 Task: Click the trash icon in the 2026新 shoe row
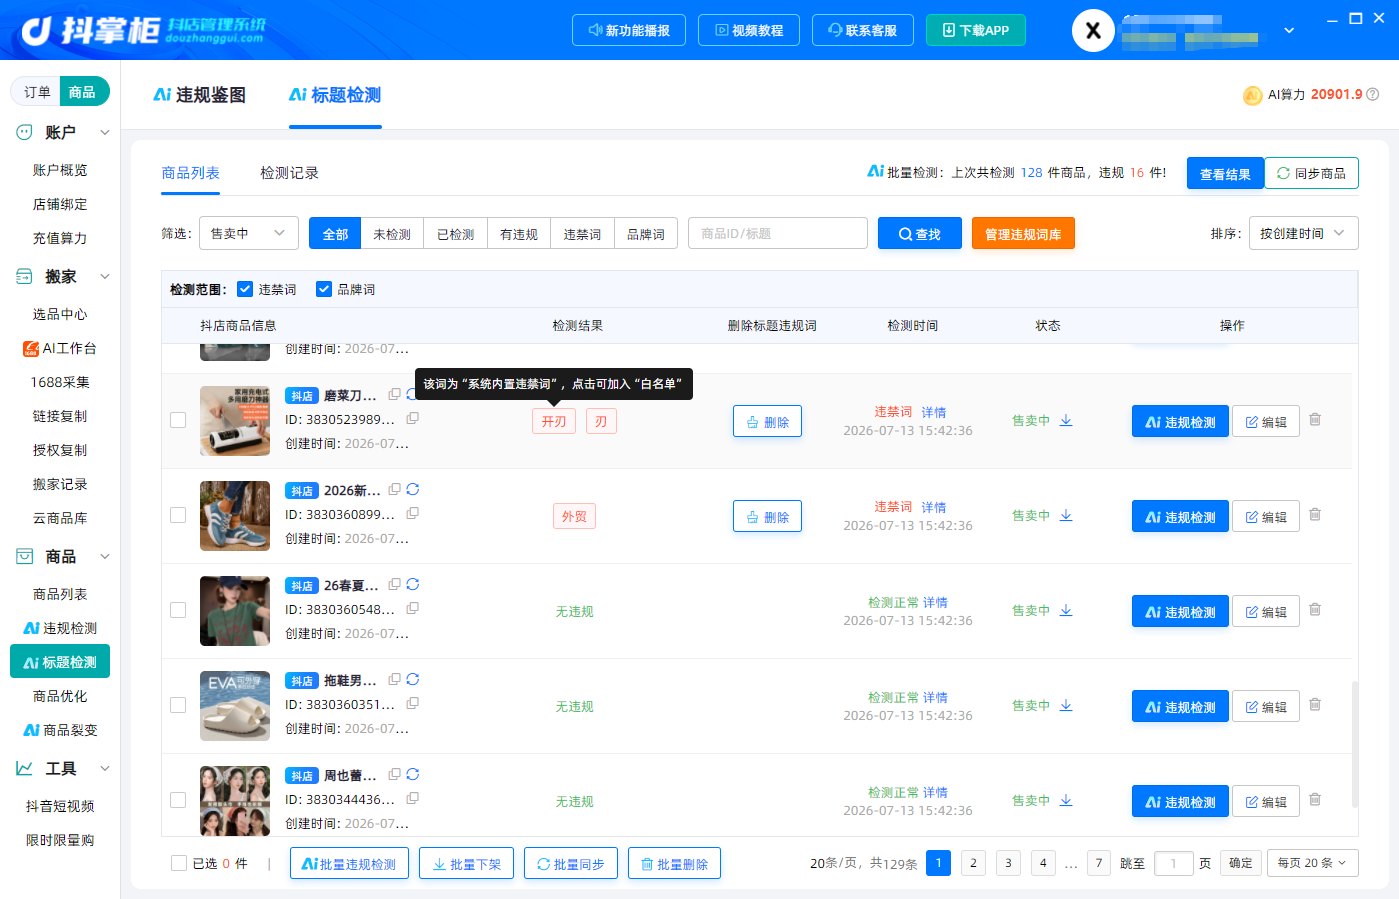[x=1315, y=515]
